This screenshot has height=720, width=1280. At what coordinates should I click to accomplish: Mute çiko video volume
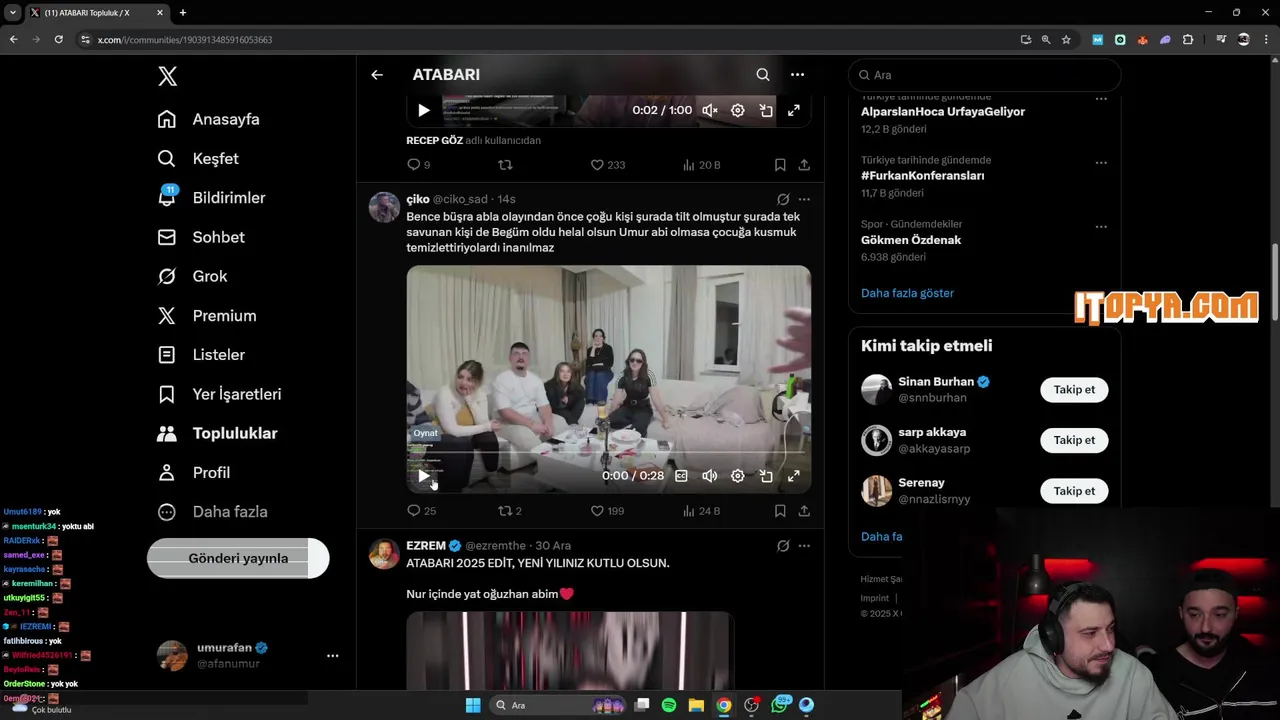click(x=710, y=476)
